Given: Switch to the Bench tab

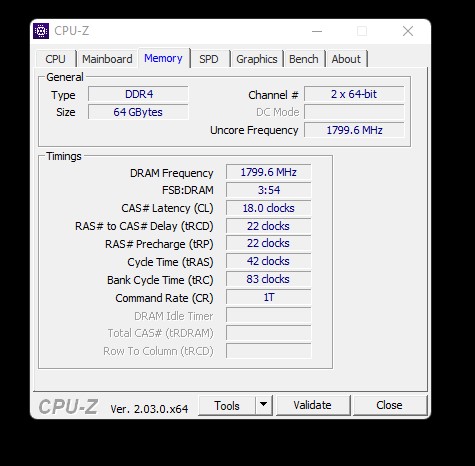Looking at the screenshot, I should click(304, 59).
